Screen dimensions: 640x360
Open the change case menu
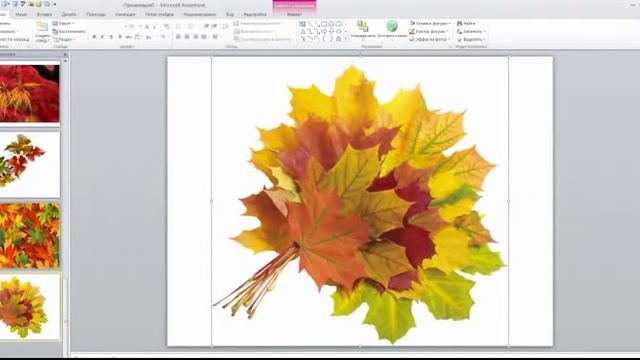click(x=149, y=37)
